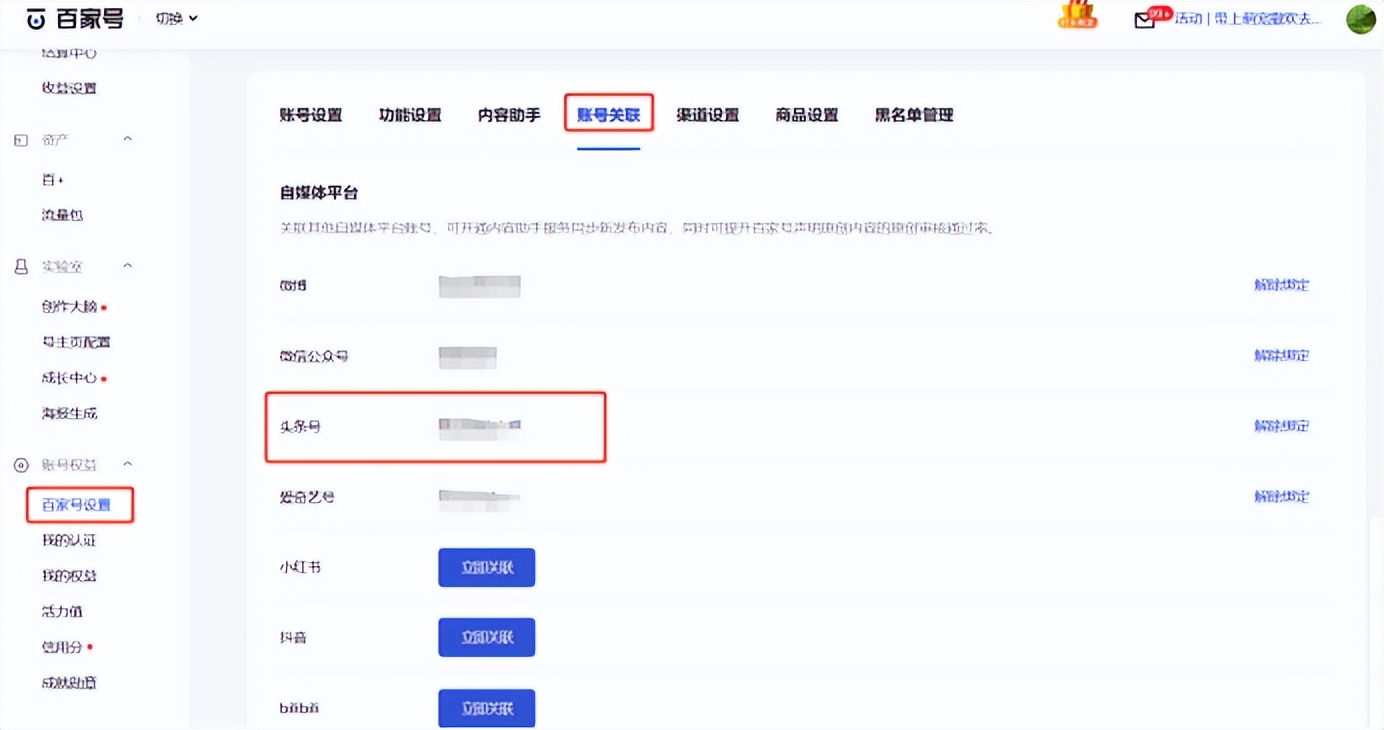Viewport: 1384px width, 730px height.
Task: Collapse the 资产 sidebar section
Action: 127,139
